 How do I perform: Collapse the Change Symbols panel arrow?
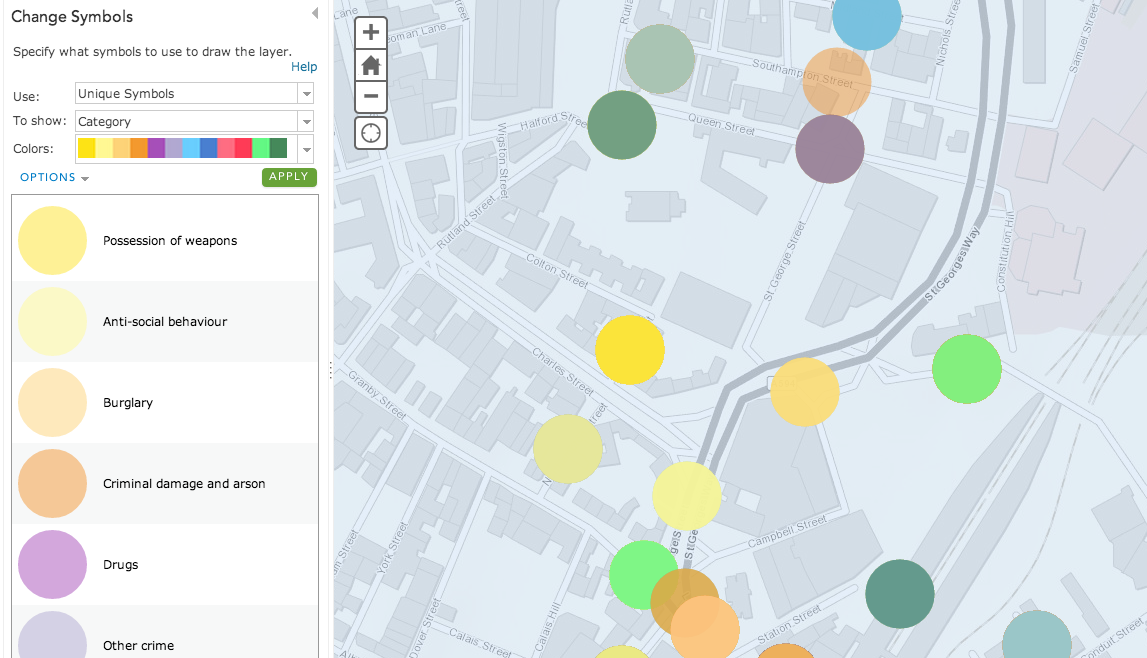click(x=315, y=13)
